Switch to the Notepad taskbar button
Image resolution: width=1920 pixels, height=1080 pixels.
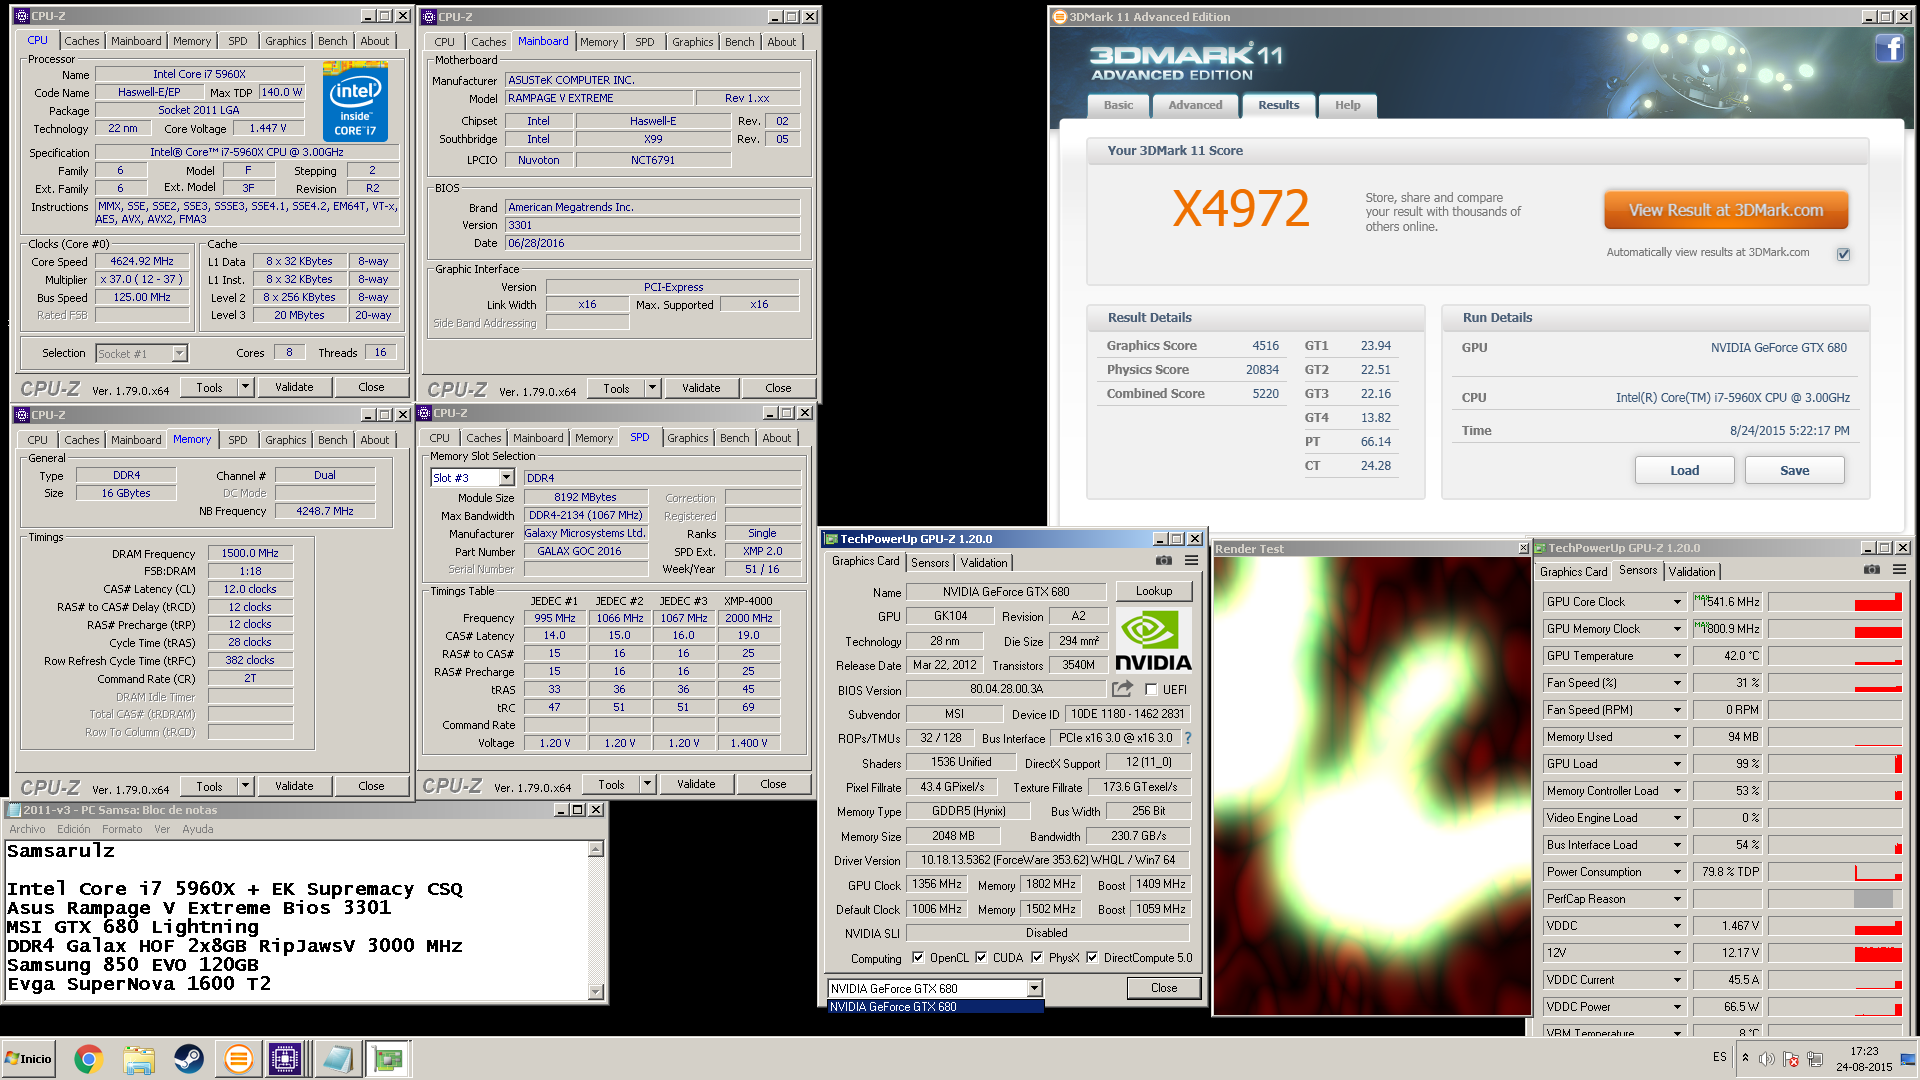coord(337,1059)
